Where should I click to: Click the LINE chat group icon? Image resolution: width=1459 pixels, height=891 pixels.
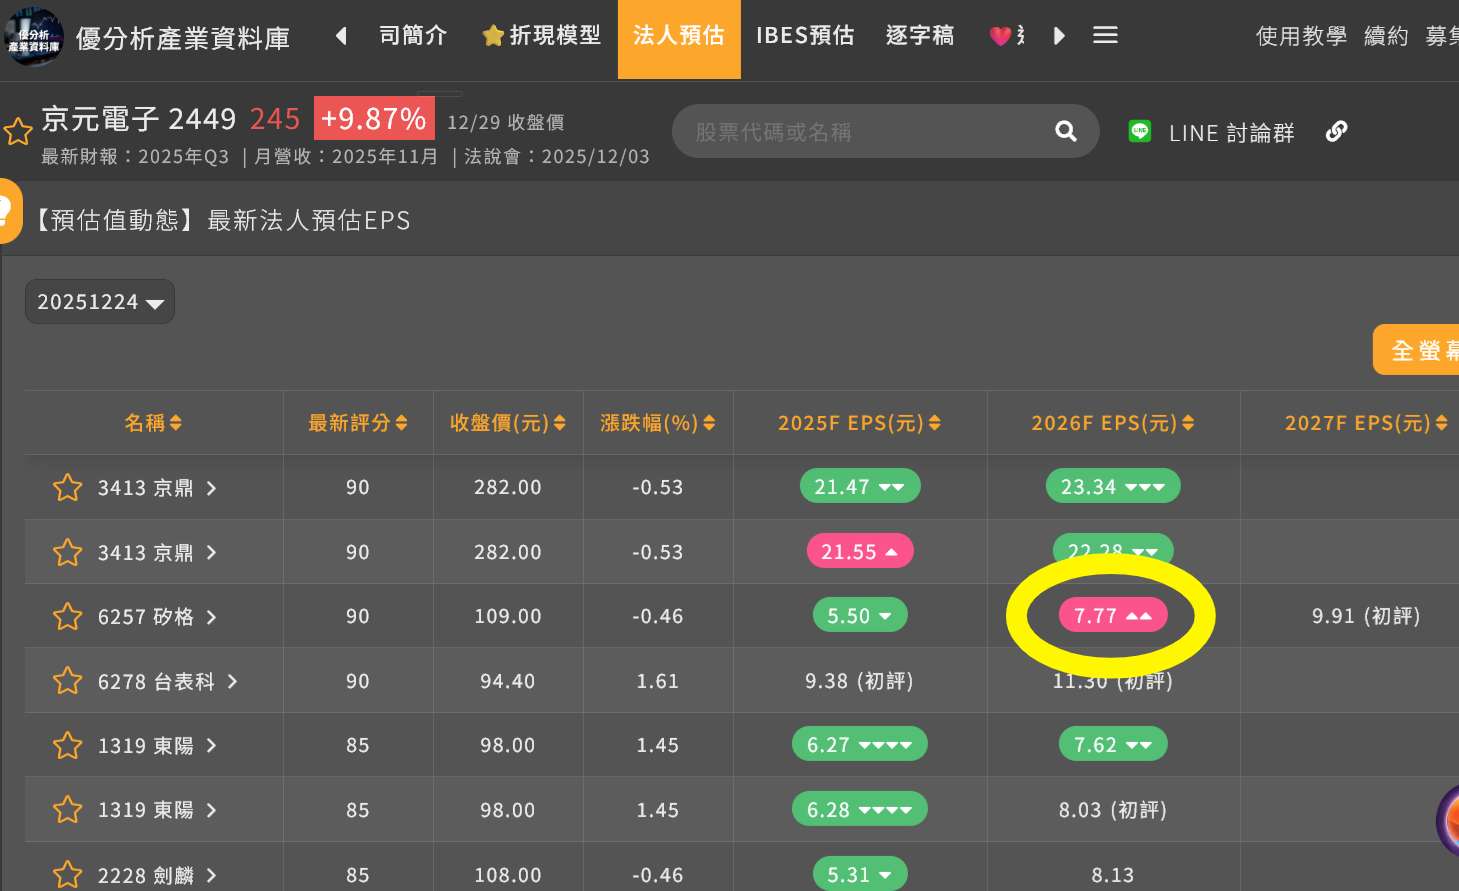tap(1140, 131)
